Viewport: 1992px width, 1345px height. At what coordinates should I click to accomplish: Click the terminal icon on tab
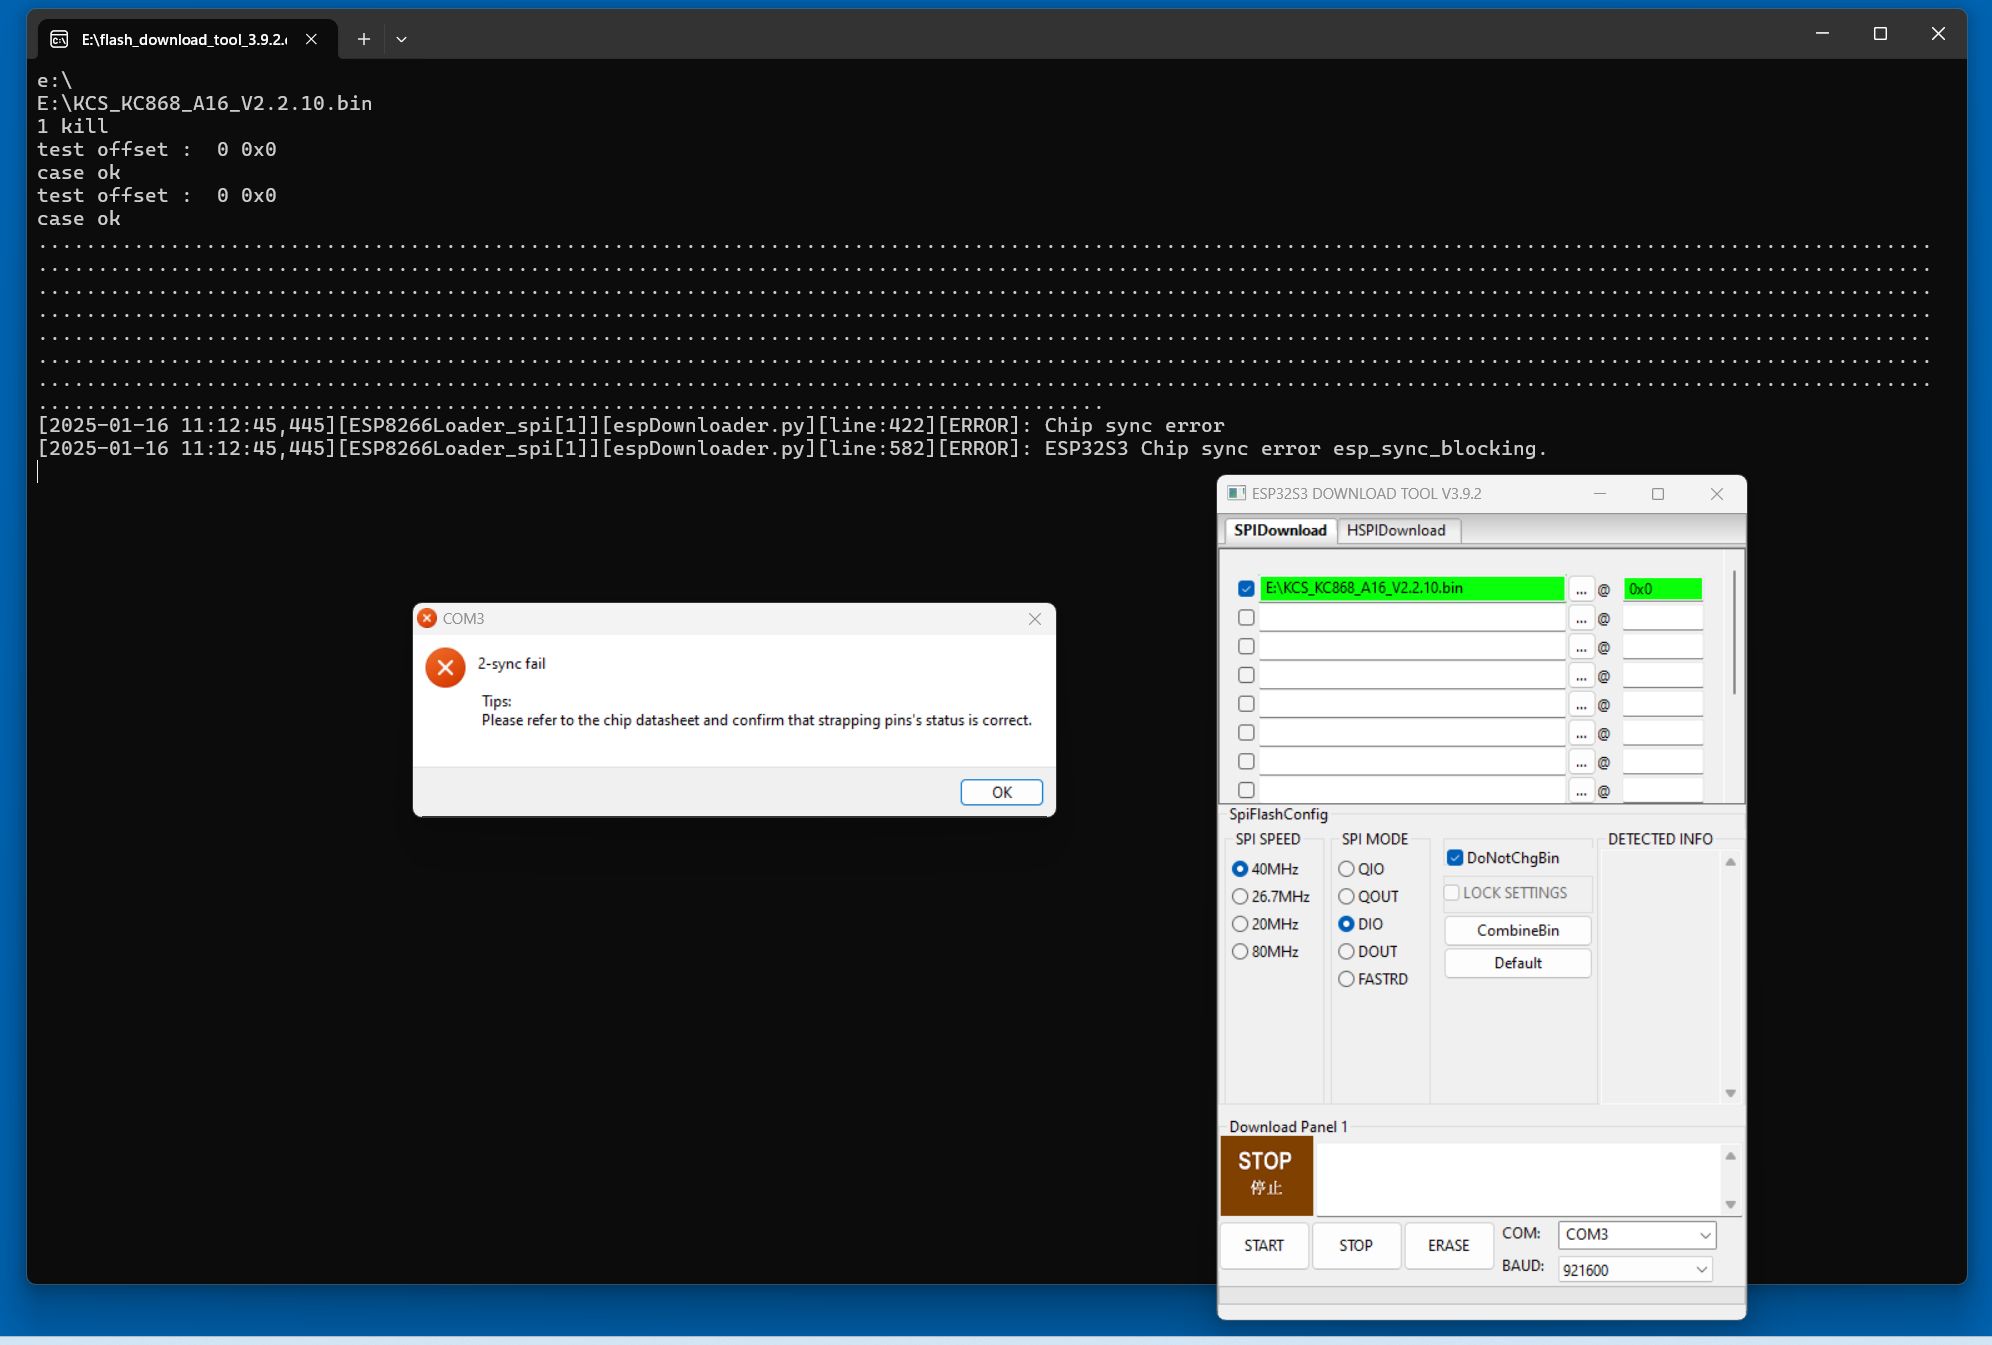pyautogui.click(x=60, y=39)
